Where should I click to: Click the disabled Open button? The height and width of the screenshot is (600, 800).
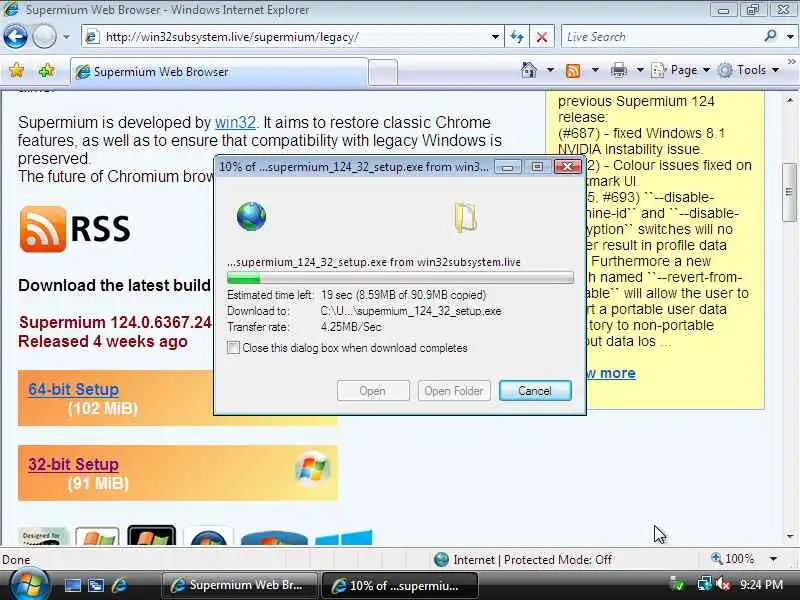click(x=373, y=391)
